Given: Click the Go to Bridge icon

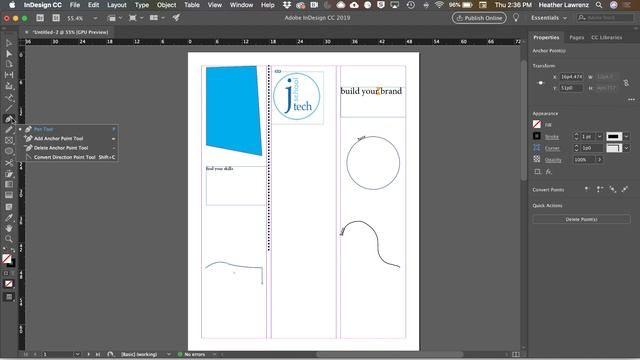Looking at the screenshot, I should coord(40,18).
